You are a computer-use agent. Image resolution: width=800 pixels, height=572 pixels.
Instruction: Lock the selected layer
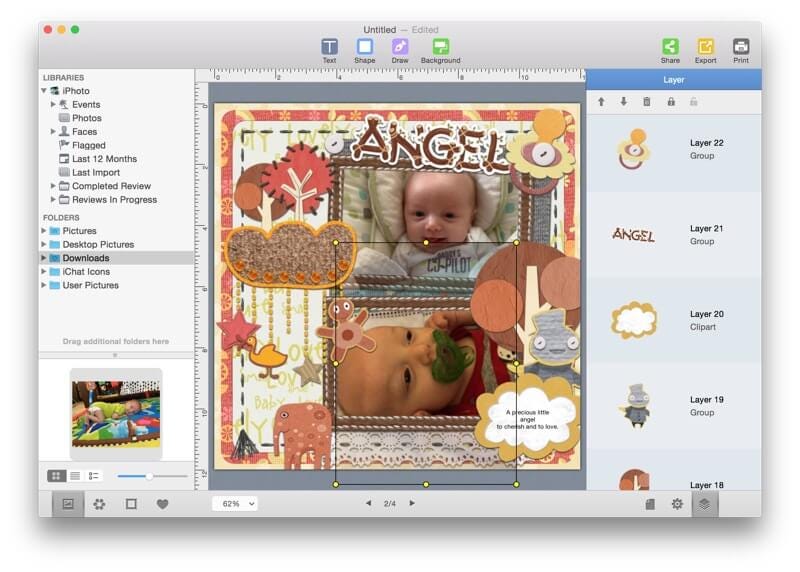click(x=671, y=102)
